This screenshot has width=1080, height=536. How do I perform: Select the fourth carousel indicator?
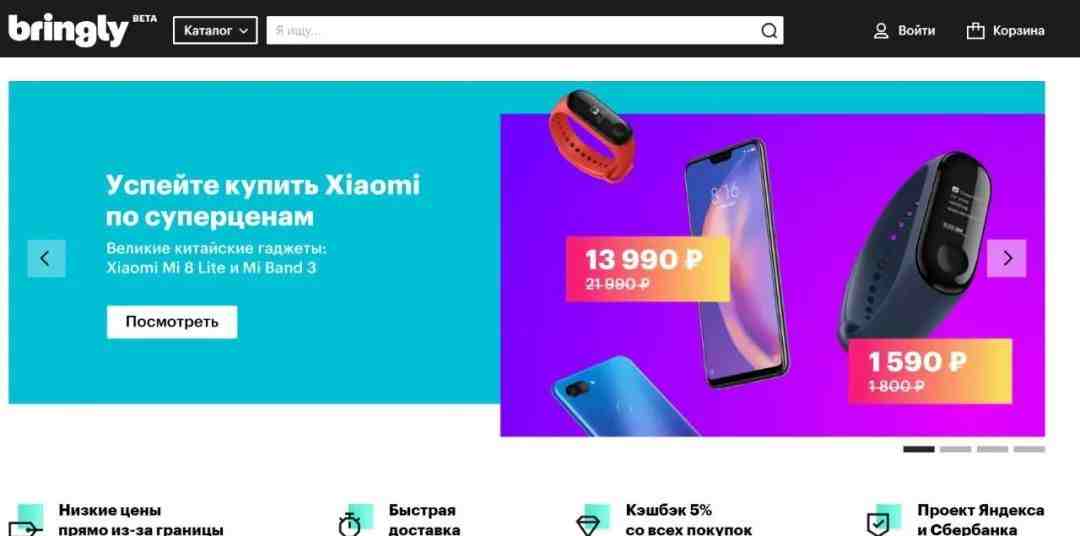[x=1029, y=449]
